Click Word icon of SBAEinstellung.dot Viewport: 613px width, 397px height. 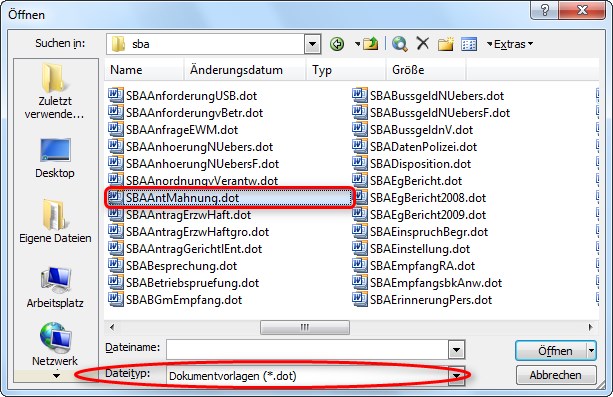coord(360,248)
